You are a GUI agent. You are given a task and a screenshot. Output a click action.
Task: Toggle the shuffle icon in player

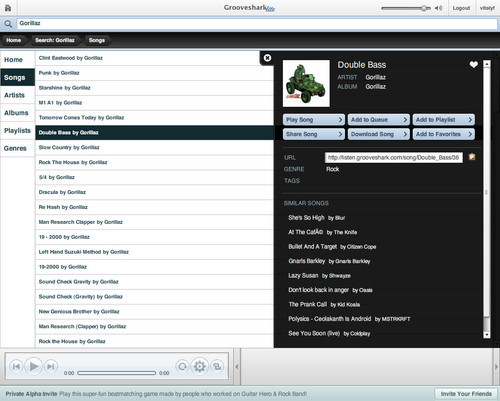217,367
